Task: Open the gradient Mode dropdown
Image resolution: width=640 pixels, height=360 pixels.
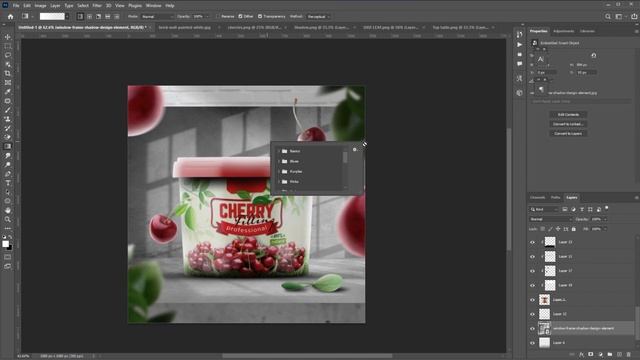Action: coord(157,17)
